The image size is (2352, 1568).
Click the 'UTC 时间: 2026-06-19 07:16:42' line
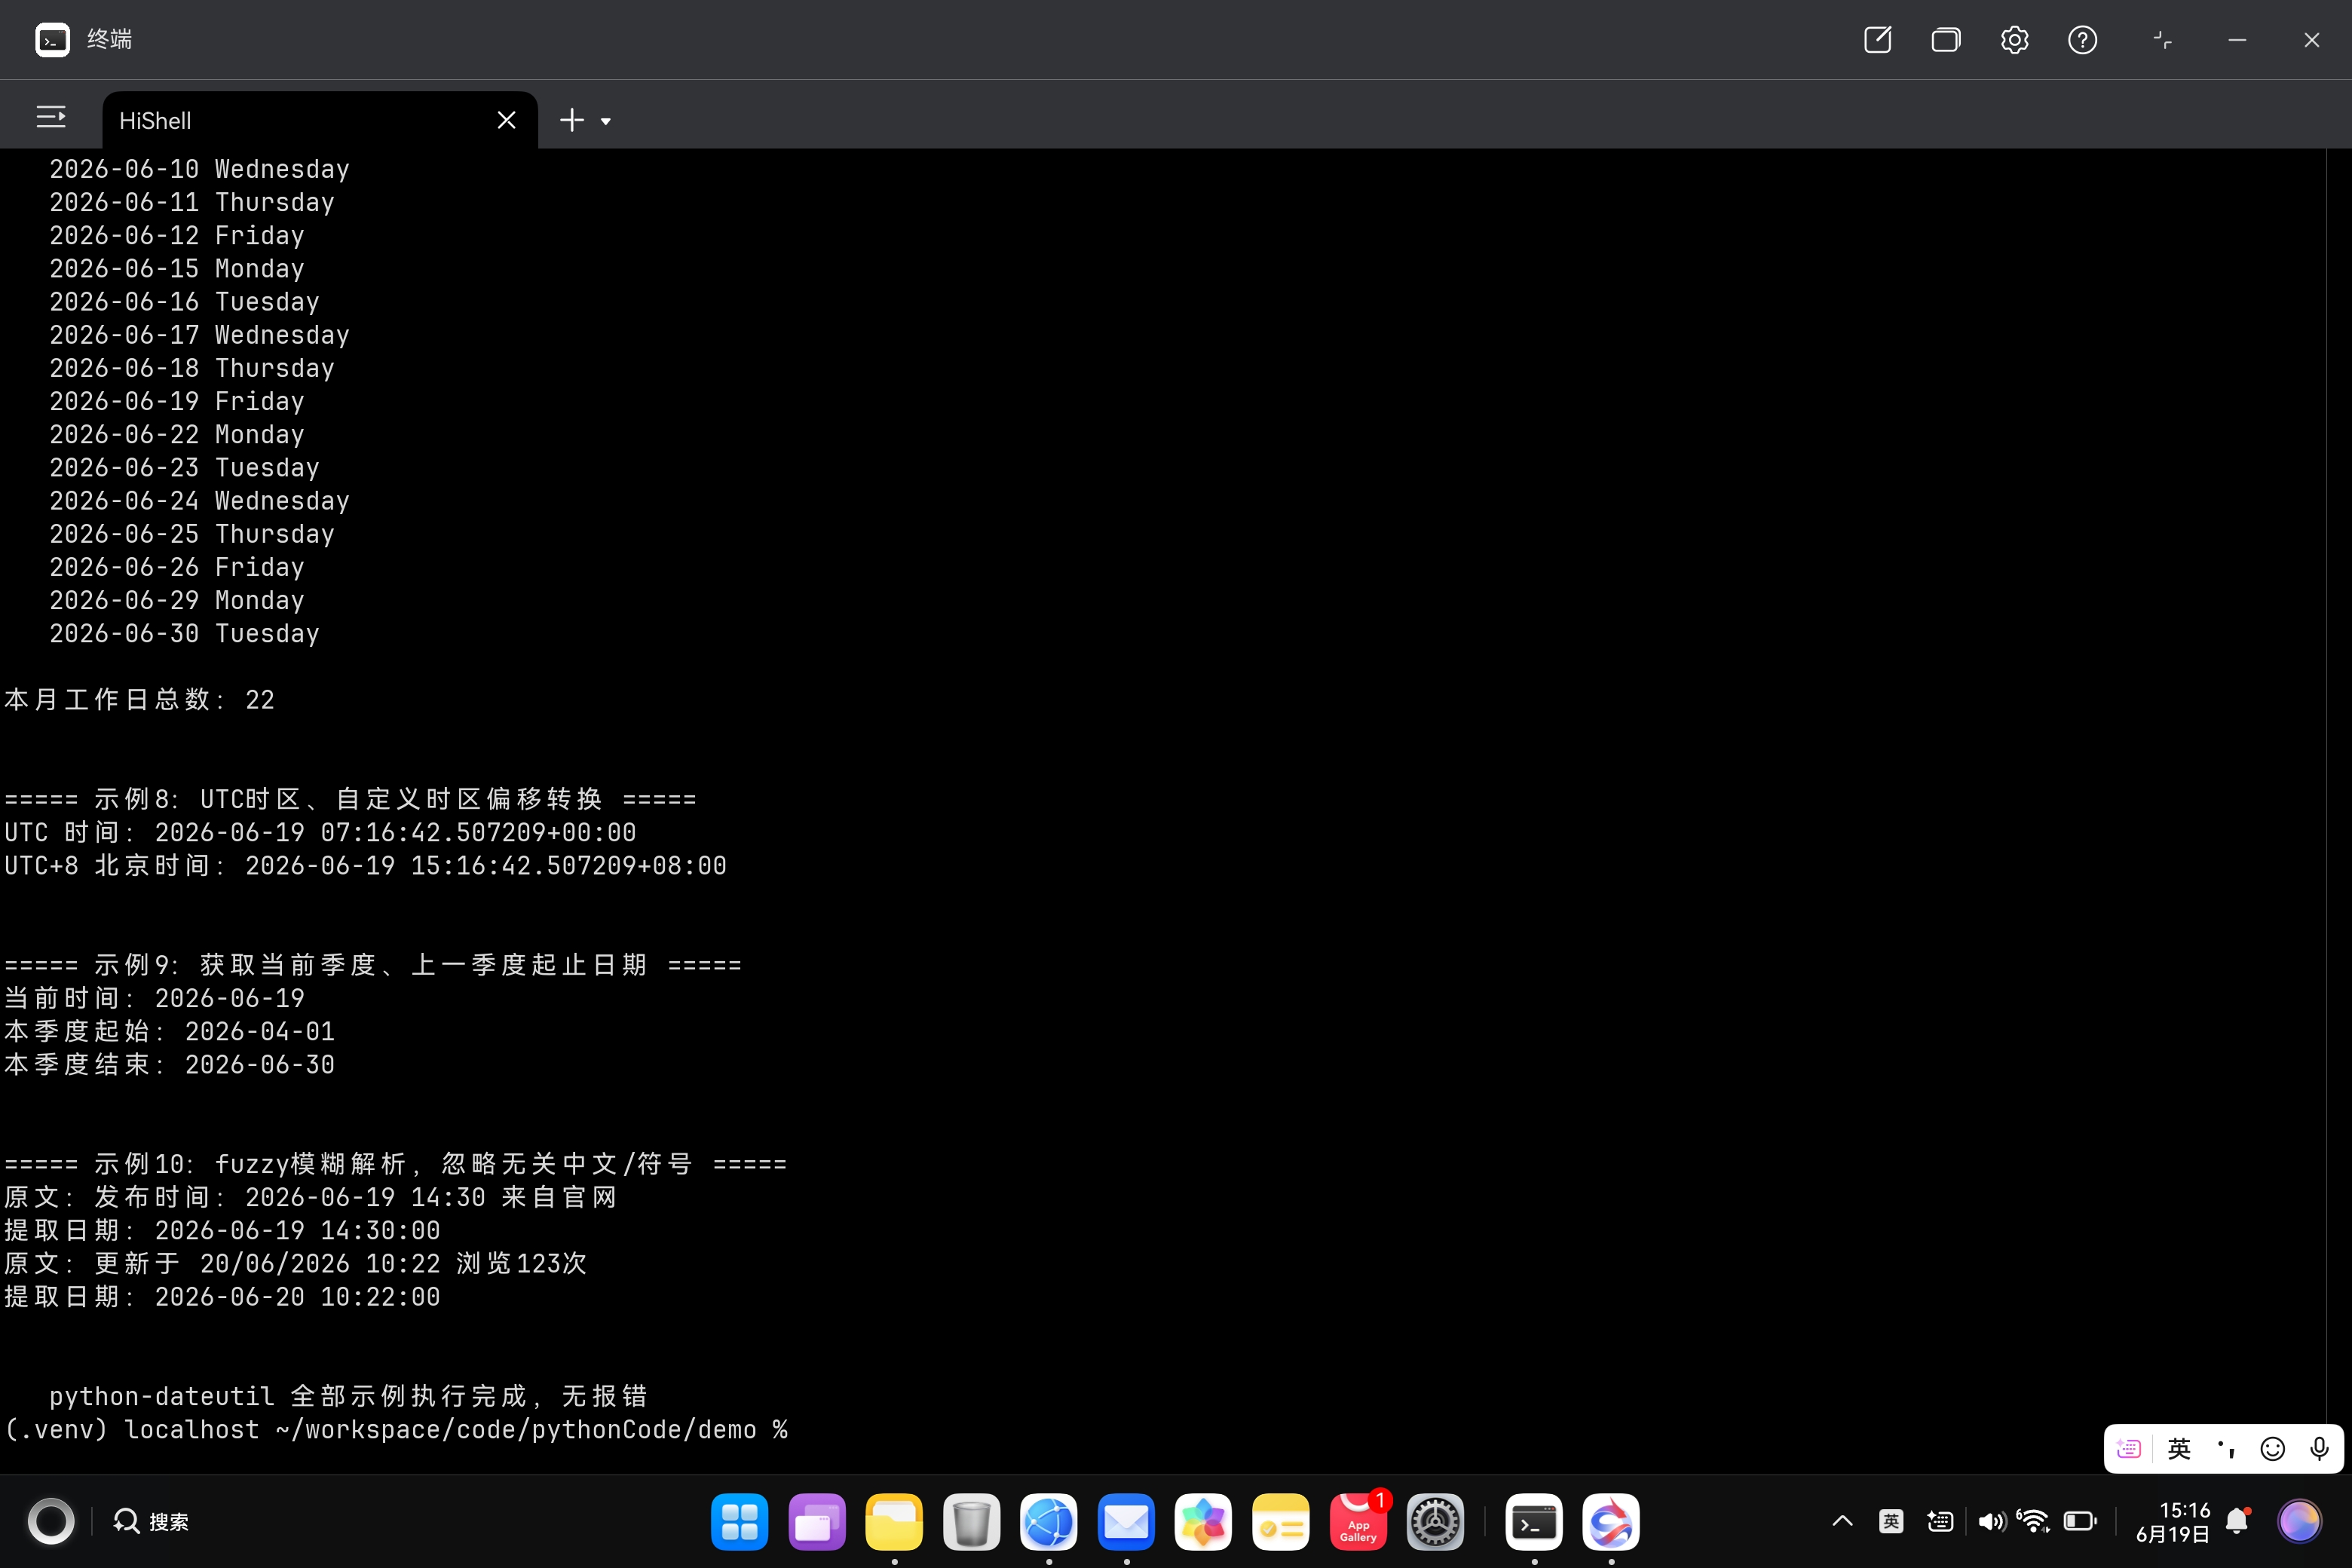(x=320, y=833)
